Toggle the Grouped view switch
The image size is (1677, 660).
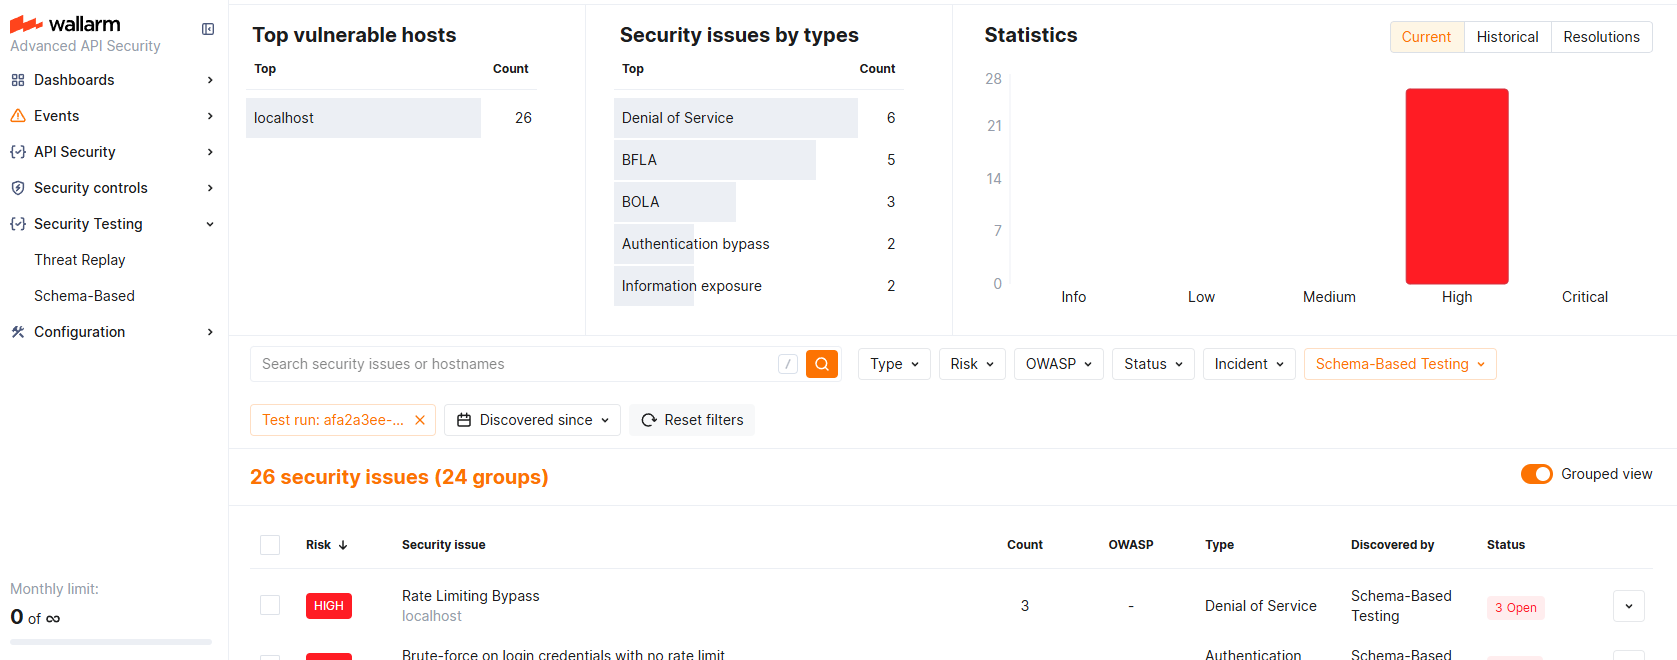click(x=1537, y=474)
